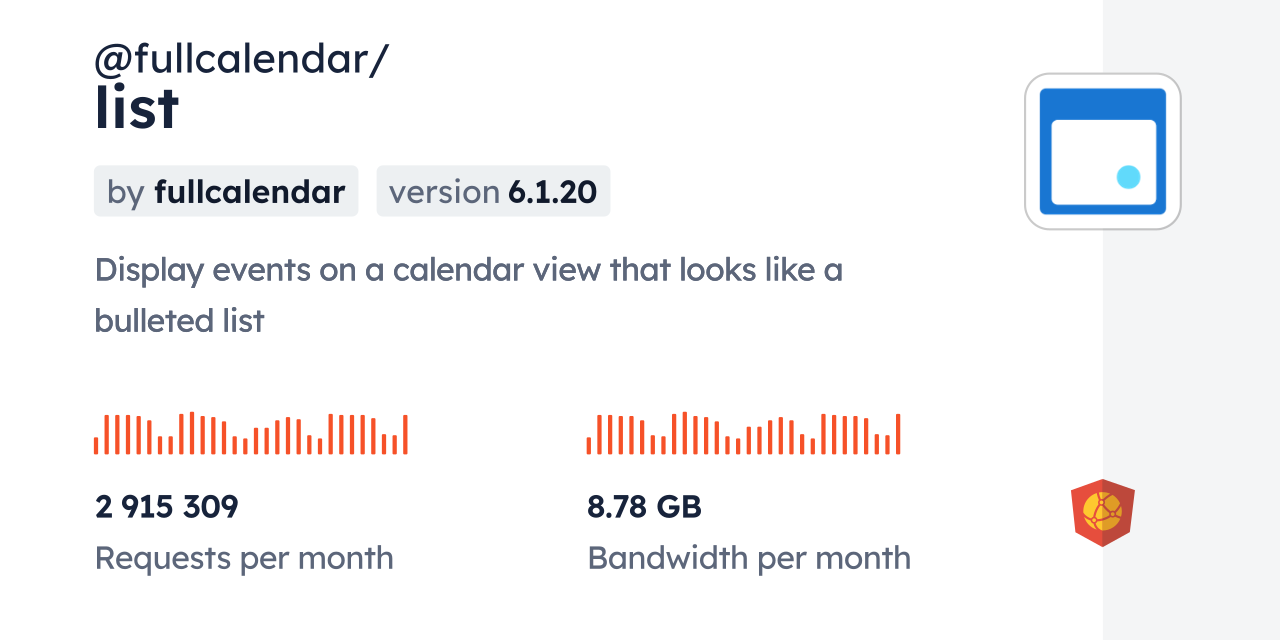Click the last bar in bandwidth chart
The width and height of the screenshot is (1280, 640).
click(898, 434)
